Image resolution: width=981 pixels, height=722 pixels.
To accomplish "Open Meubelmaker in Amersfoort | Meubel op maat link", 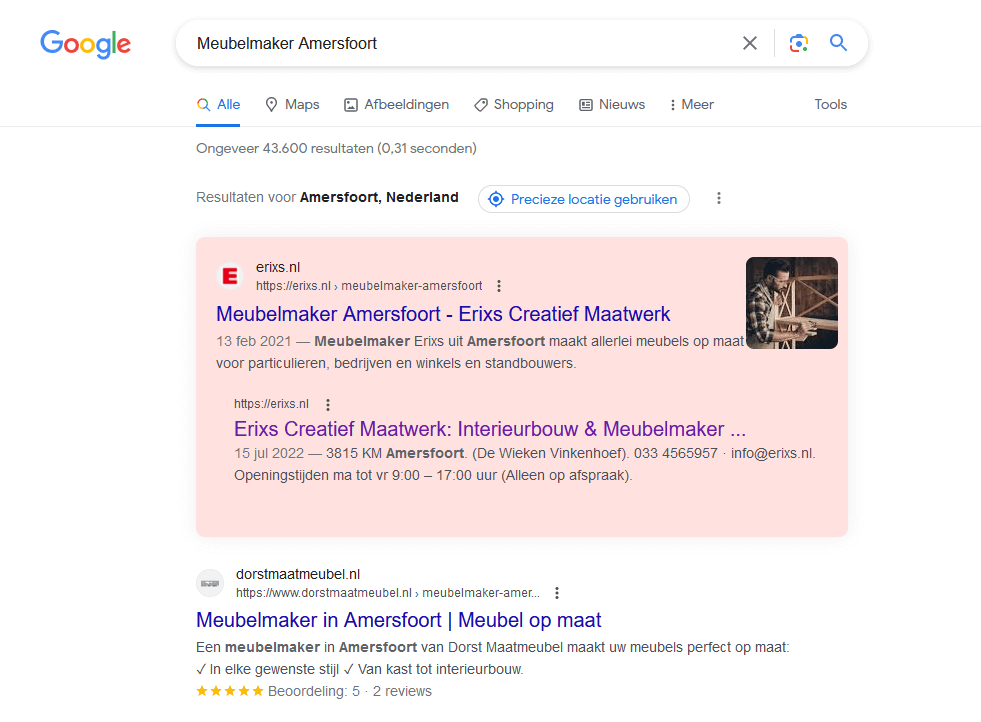I will point(399,620).
